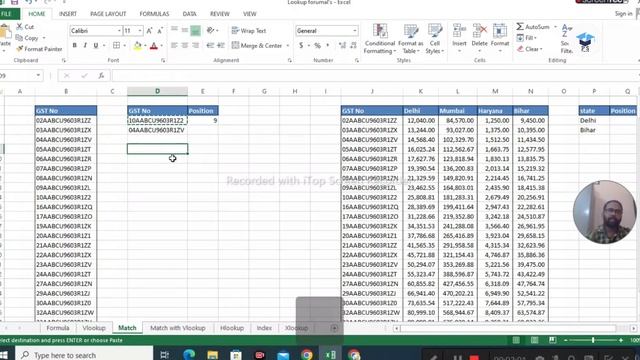Switch to the DATA tab
Viewport: 640px width, 360px height.
click(x=189, y=14)
